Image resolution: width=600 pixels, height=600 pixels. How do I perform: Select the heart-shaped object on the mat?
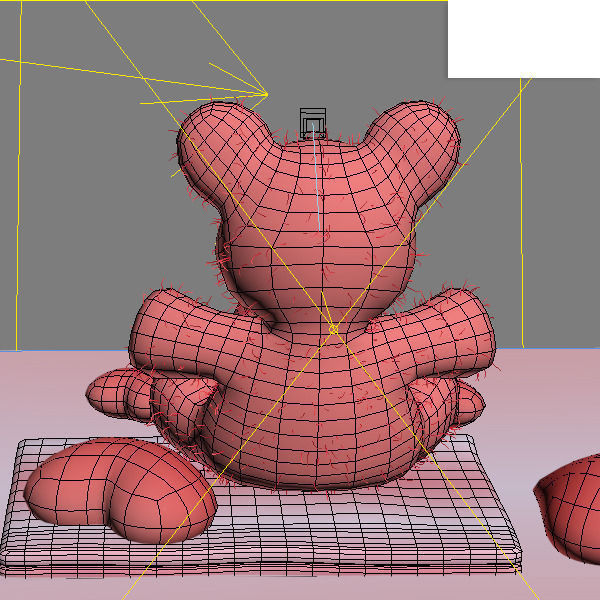point(121,491)
